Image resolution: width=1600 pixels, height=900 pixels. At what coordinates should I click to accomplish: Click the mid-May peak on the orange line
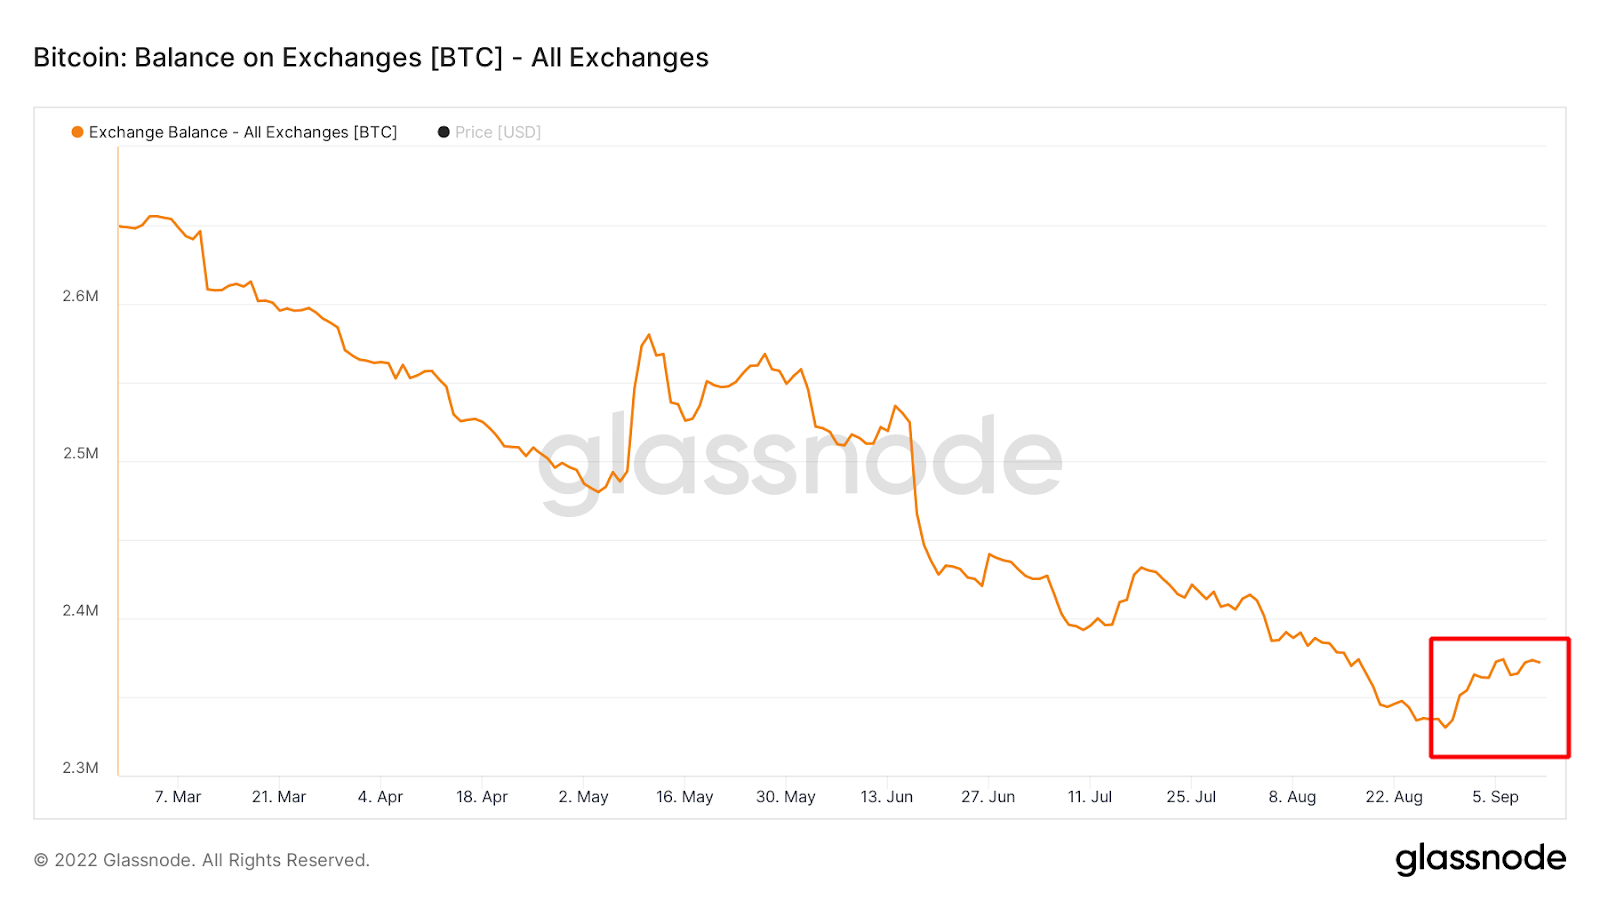pos(649,335)
